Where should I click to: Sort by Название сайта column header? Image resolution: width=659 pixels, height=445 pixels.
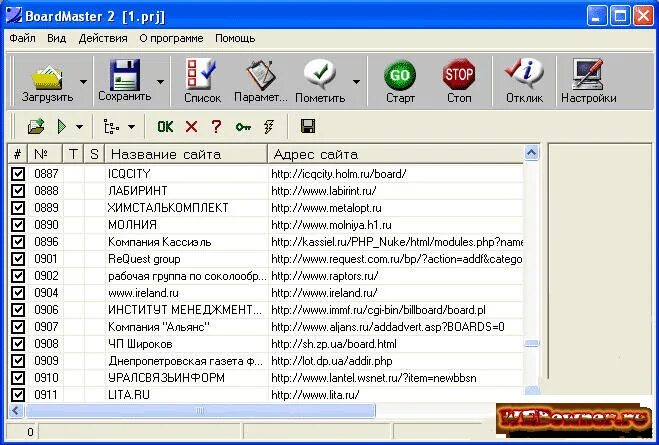point(186,154)
